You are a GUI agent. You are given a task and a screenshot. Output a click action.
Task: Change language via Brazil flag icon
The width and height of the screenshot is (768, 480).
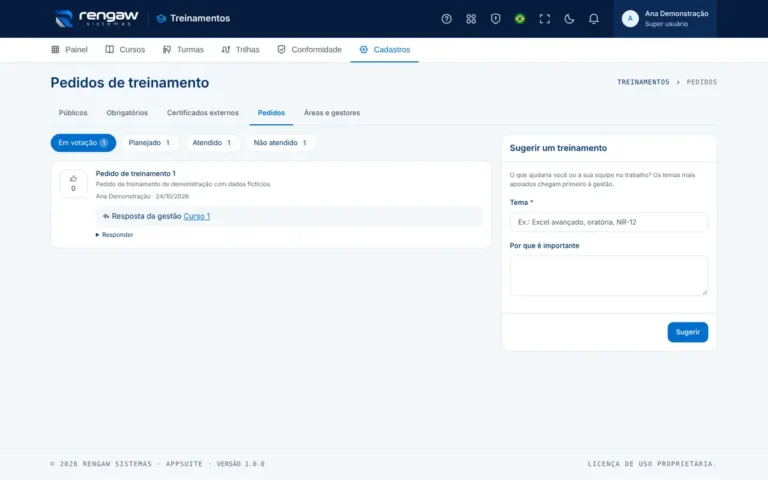click(520, 19)
